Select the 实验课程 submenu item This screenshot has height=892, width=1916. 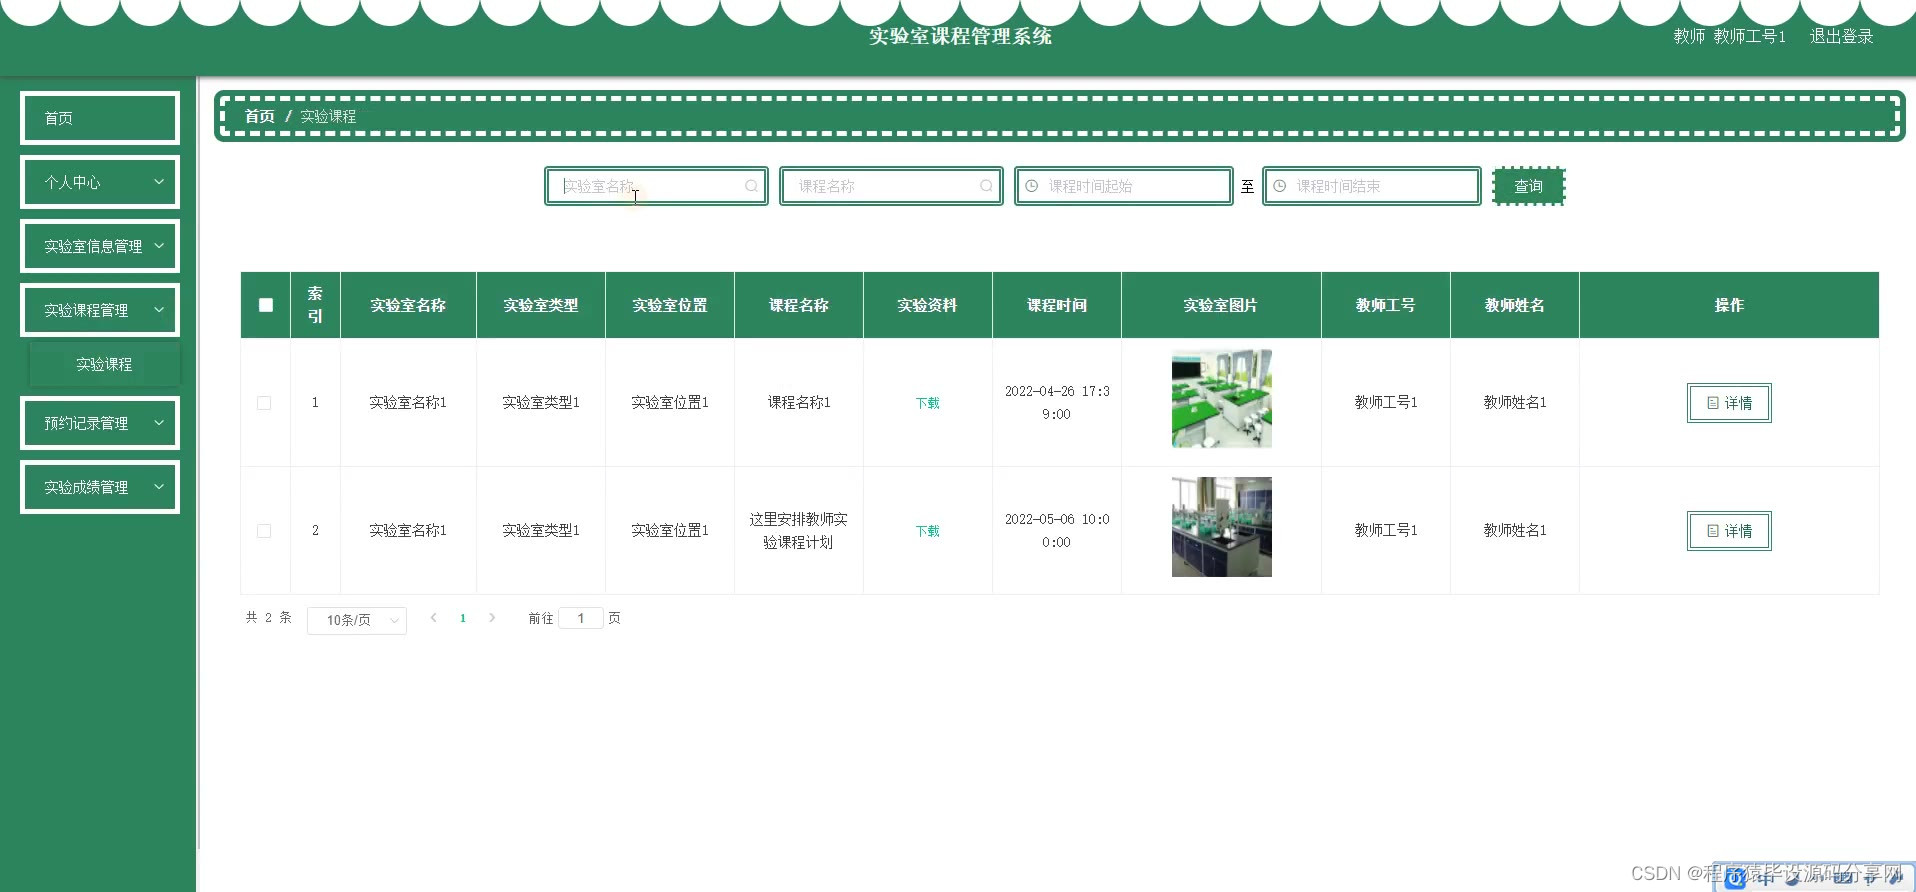point(104,364)
